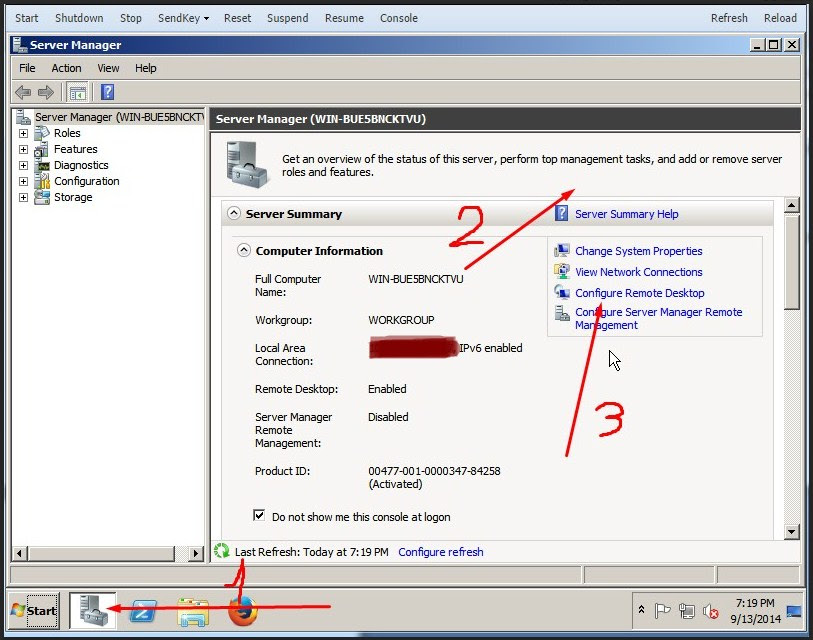Click the Server Manager Remote Management icon
The width and height of the screenshot is (813, 640).
pos(562,313)
